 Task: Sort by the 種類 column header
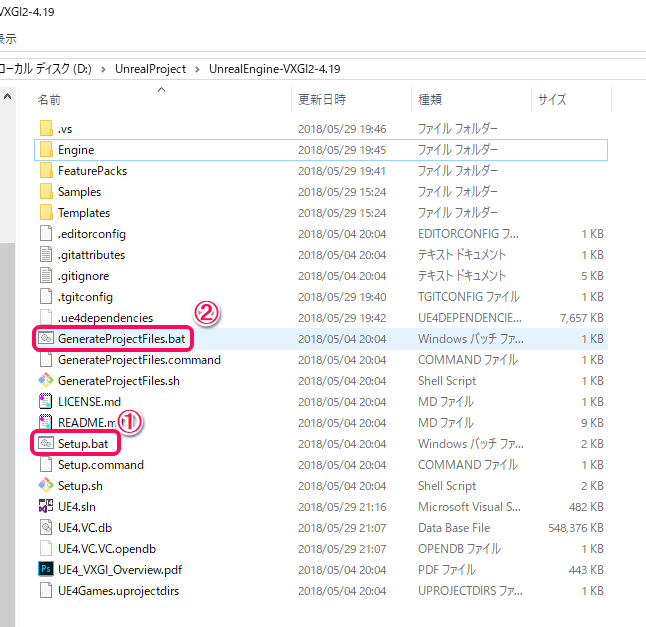pyautogui.click(x=430, y=100)
